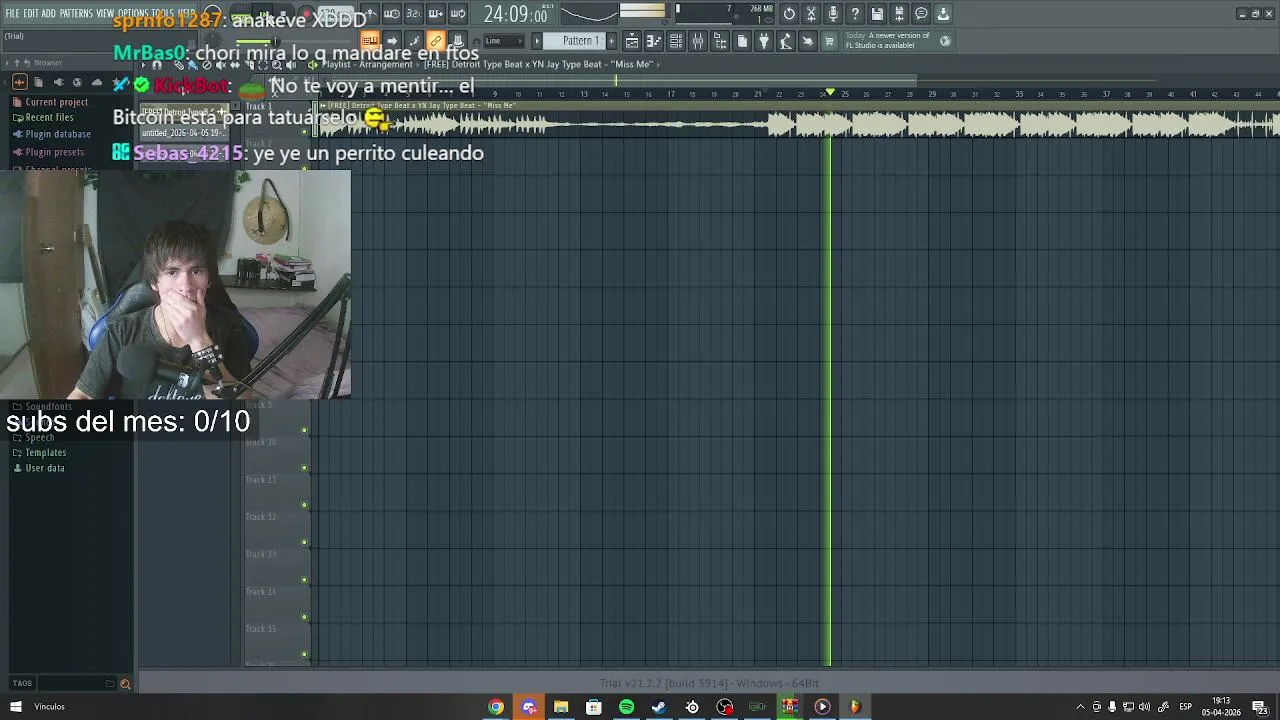Click the floppy disk save icon
This screenshot has width=1280, height=720.
pyautogui.click(x=877, y=14)
